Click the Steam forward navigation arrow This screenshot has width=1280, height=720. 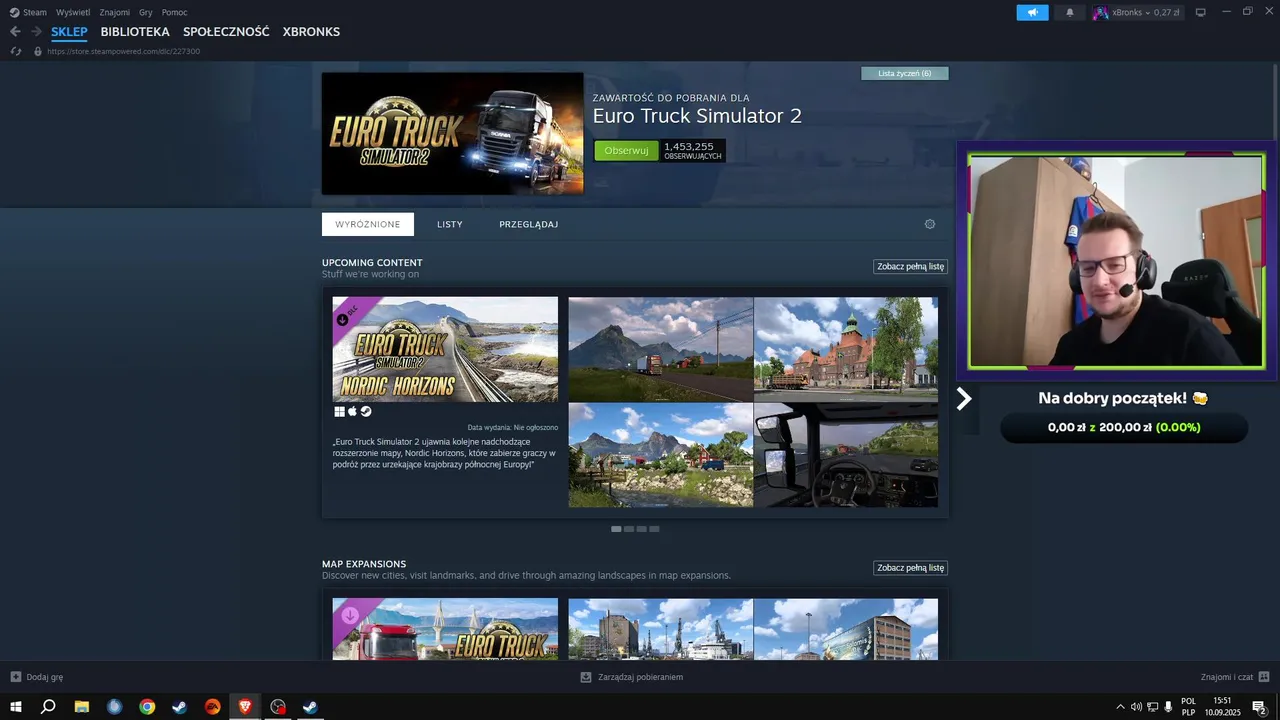click(36, 32)
